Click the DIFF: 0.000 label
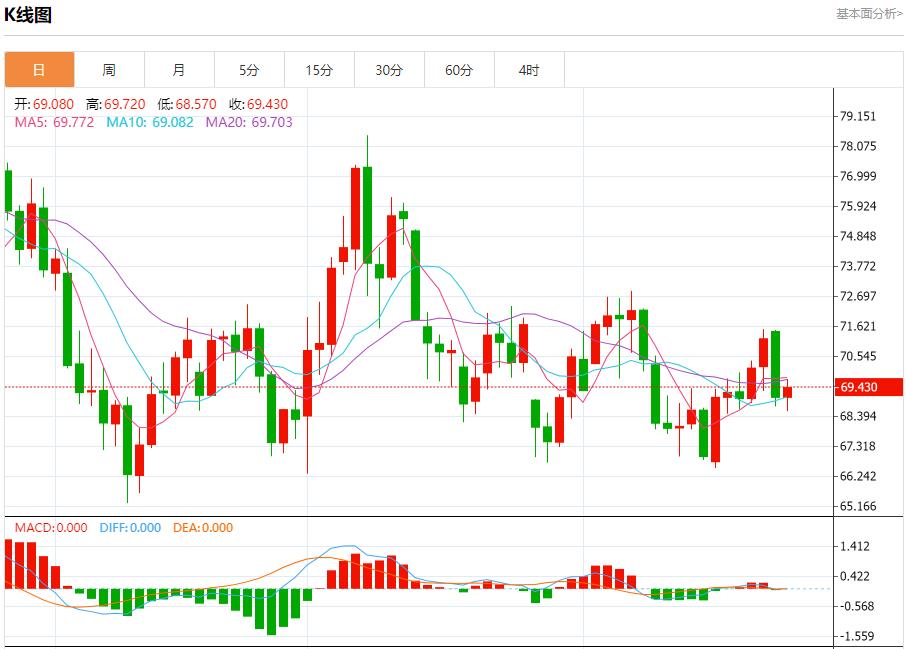Screen dimensions: 906x649 [x=130, y=528]
